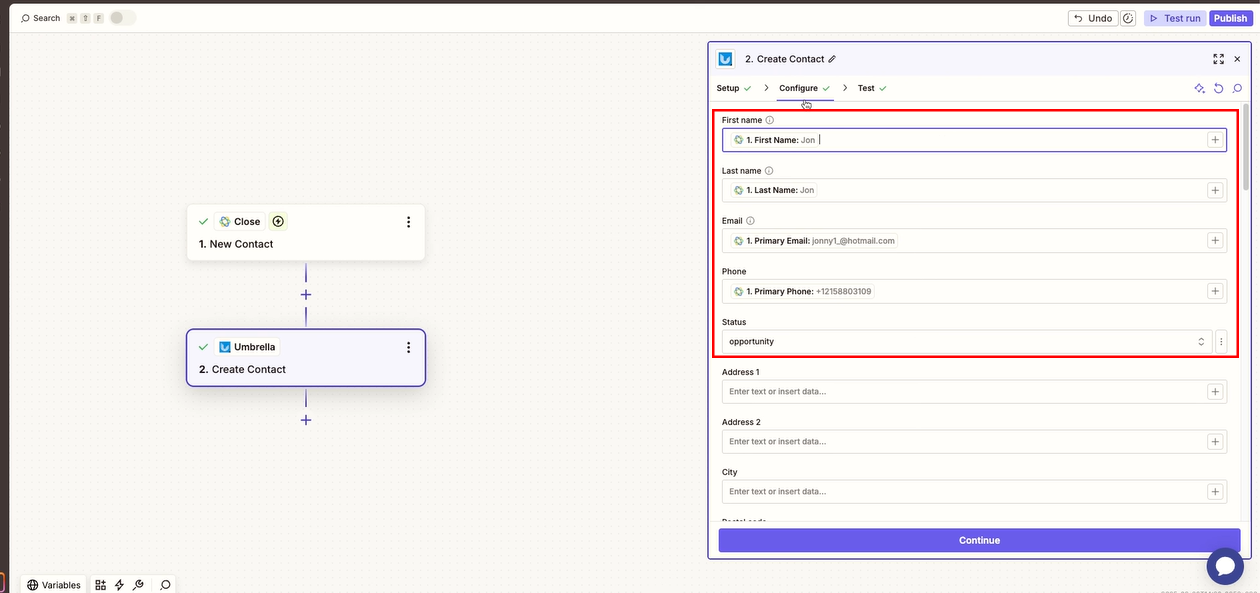1260x593 pixels.
Task: Click the panel vertical scrollbar
Action: [x=1246, y=148]
